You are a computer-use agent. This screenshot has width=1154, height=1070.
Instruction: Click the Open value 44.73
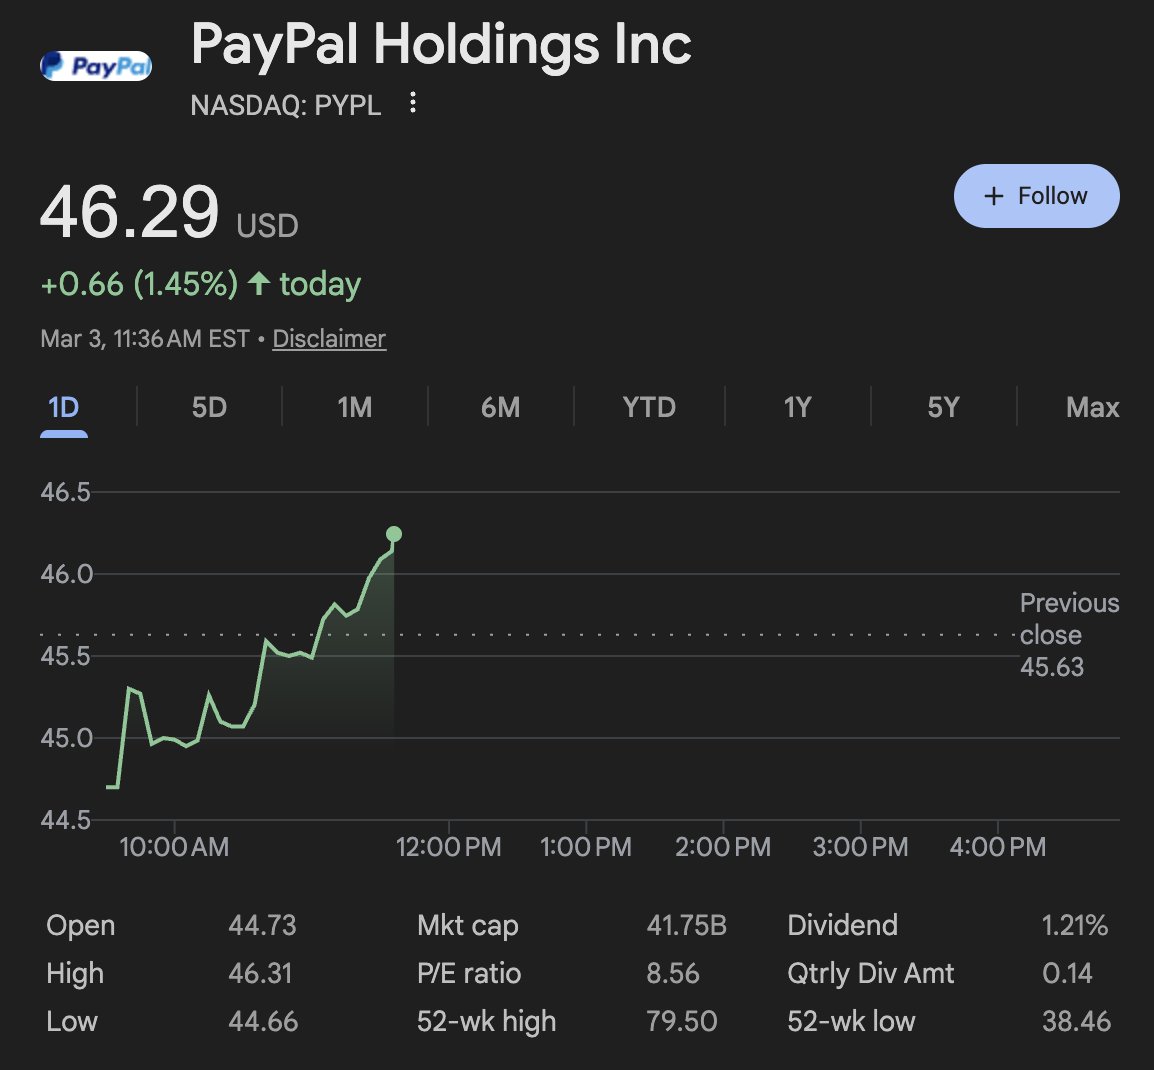pos(262,925)
